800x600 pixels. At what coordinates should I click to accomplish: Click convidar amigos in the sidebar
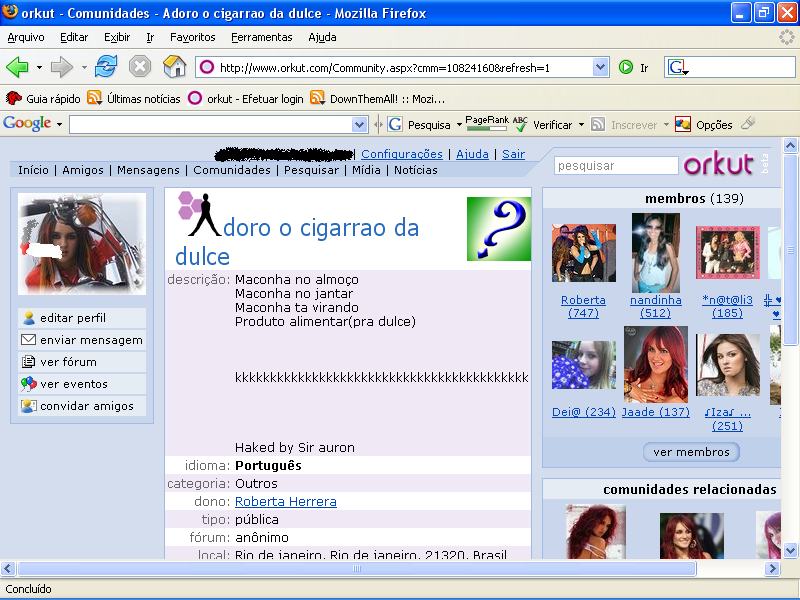tap(82, 406)
